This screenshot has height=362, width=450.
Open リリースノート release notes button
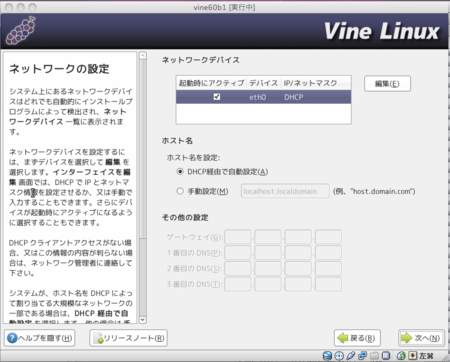[x=128, y=338]
